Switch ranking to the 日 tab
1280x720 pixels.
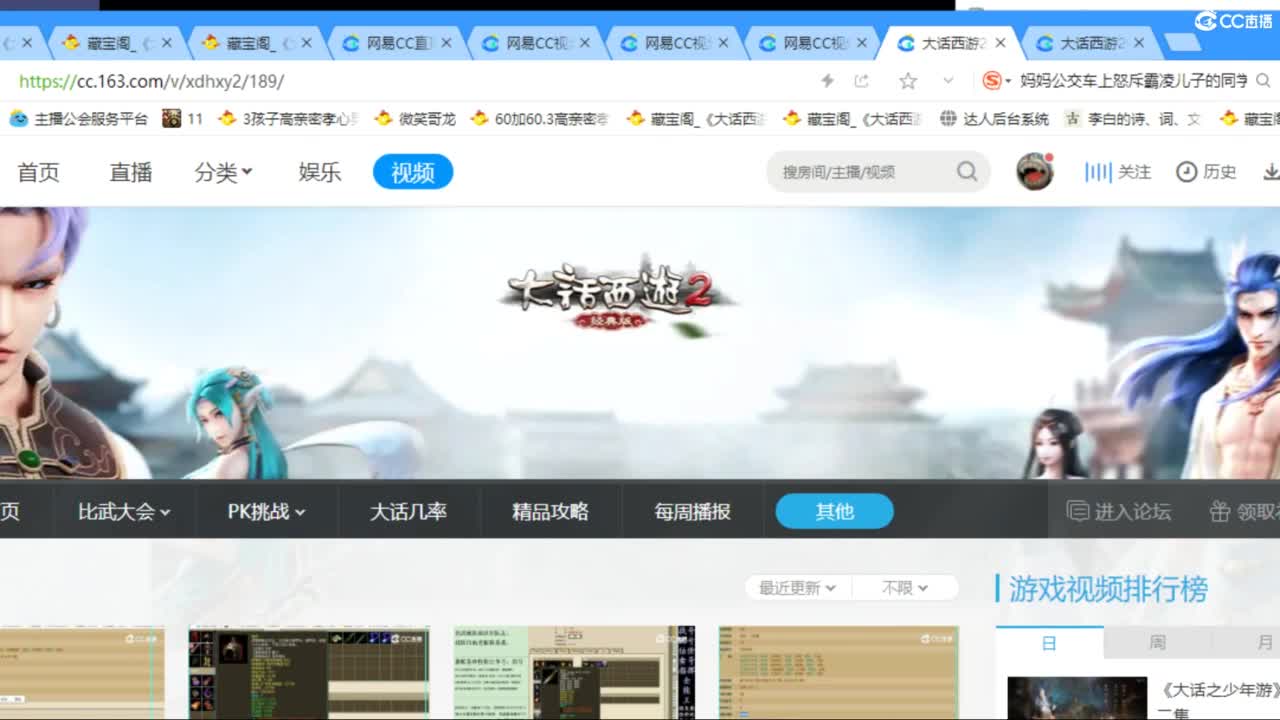[1049, 642]
